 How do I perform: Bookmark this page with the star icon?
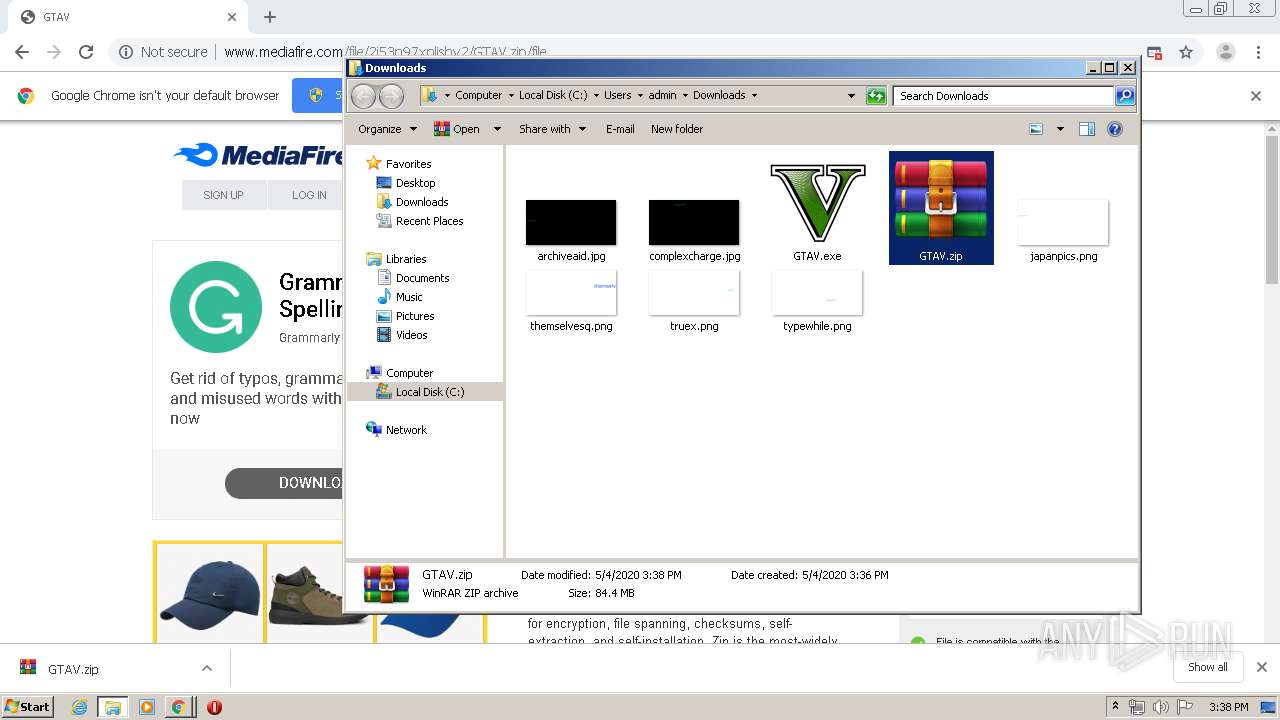pos(1186,52)
